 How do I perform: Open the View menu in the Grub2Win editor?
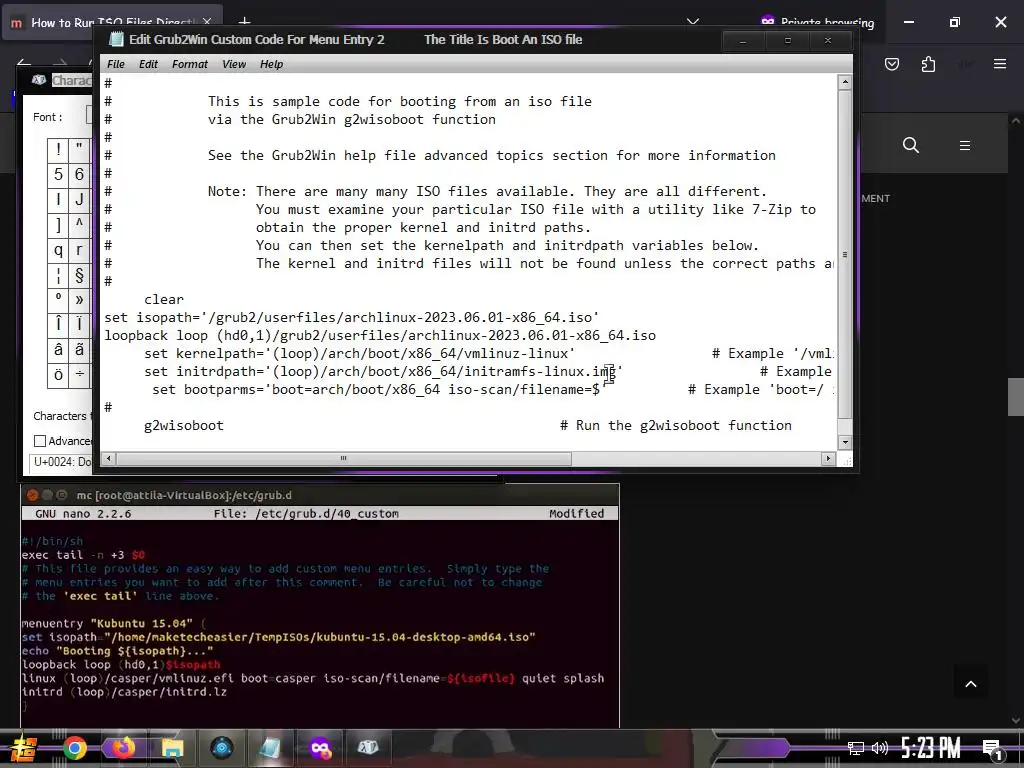[234, 64]
